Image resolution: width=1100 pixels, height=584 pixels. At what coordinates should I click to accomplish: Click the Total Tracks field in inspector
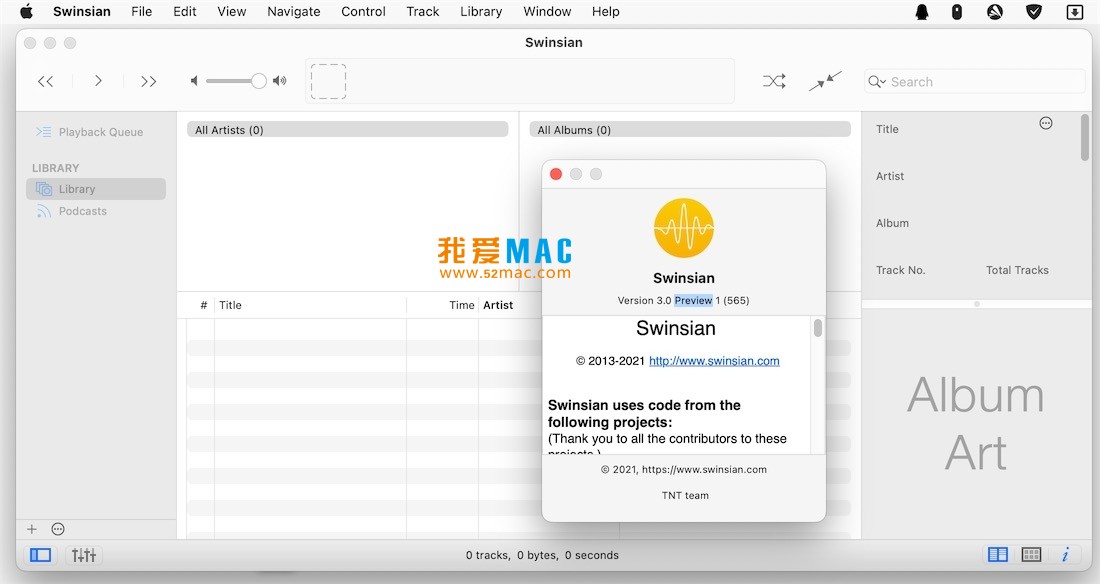coord(1017,270)
